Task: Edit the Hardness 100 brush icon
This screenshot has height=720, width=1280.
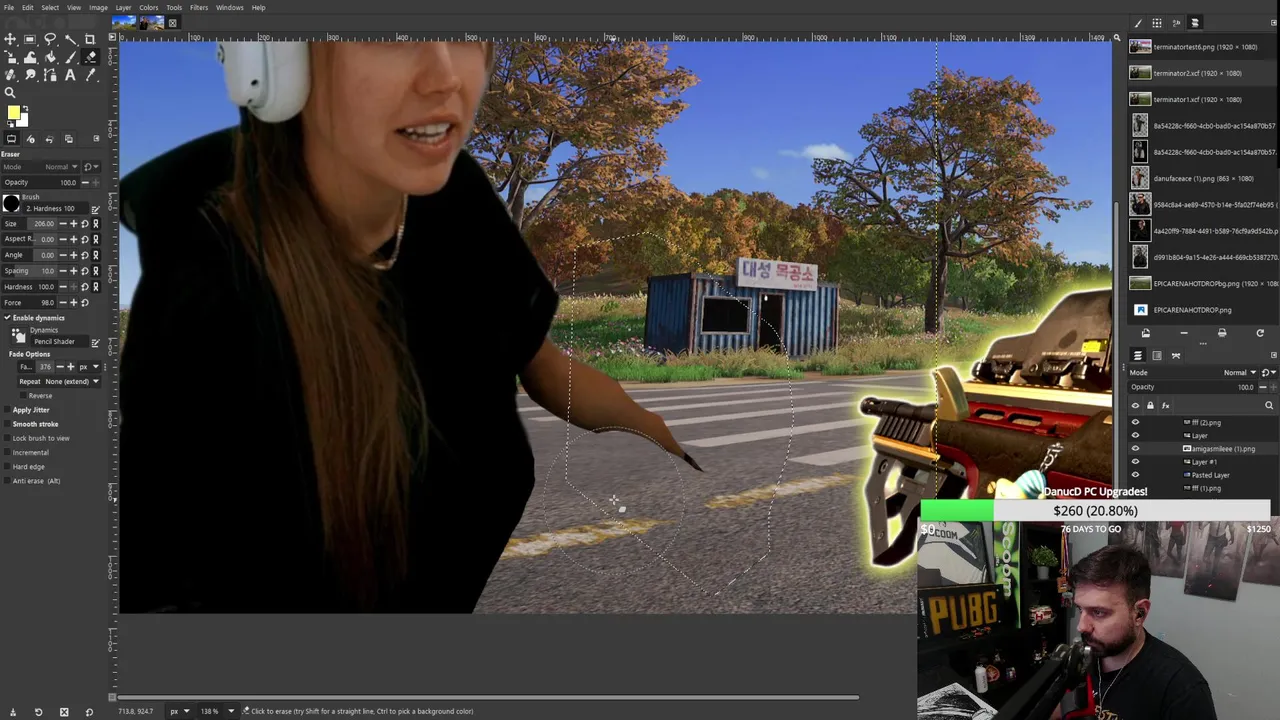Action: (x=95, y=209)
